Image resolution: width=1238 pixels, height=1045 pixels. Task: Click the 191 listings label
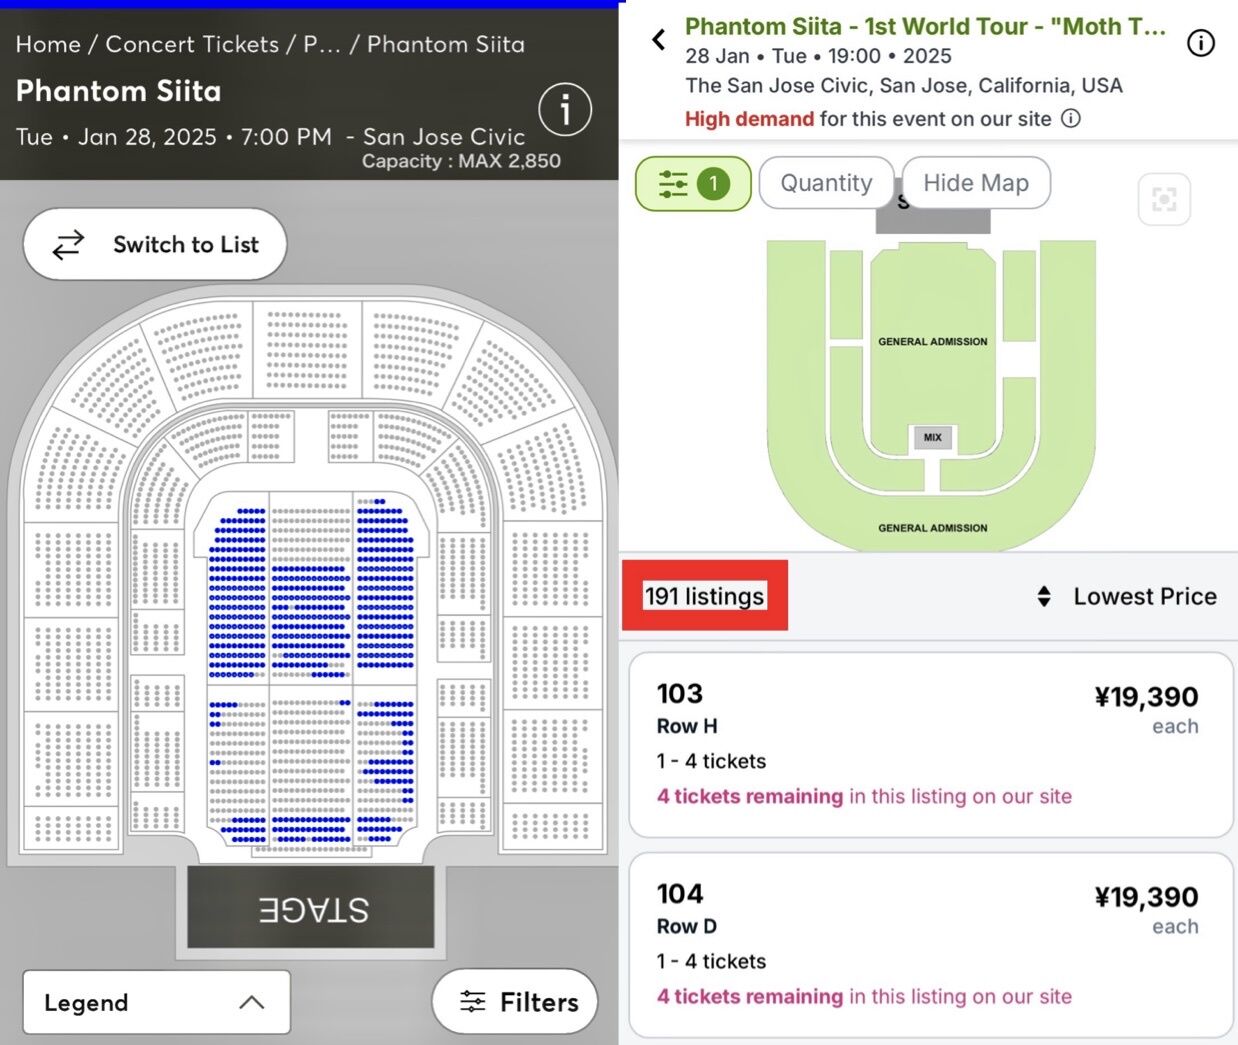tap(704, 596)
